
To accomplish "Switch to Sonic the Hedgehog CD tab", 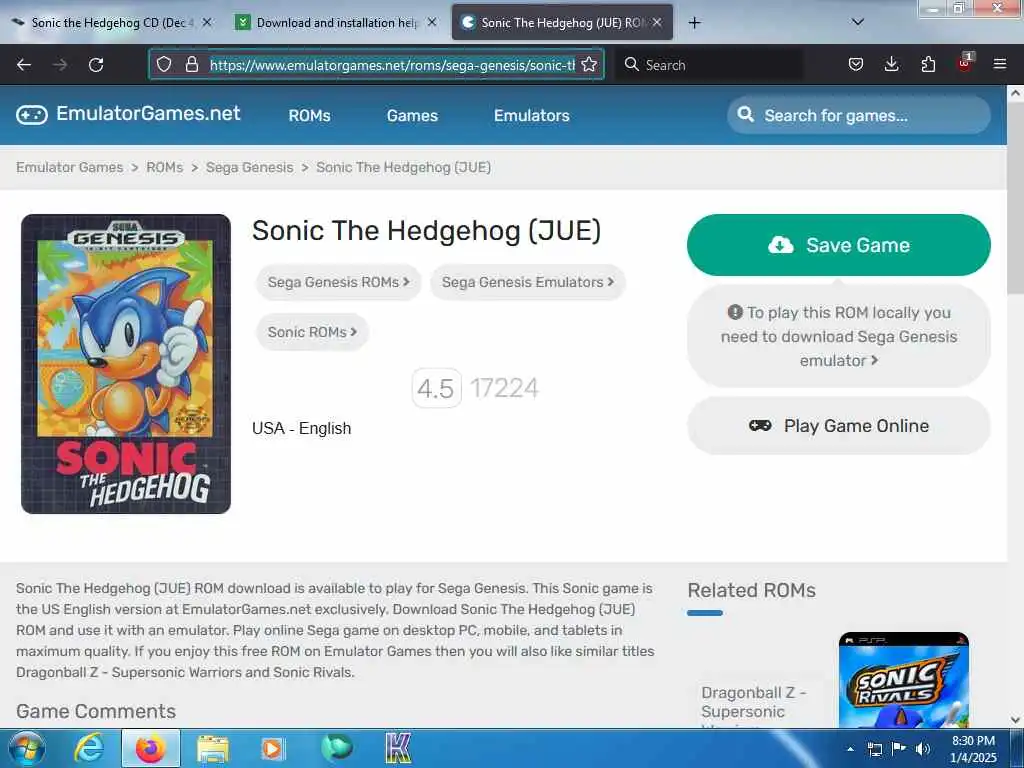I will coord(111,23).
